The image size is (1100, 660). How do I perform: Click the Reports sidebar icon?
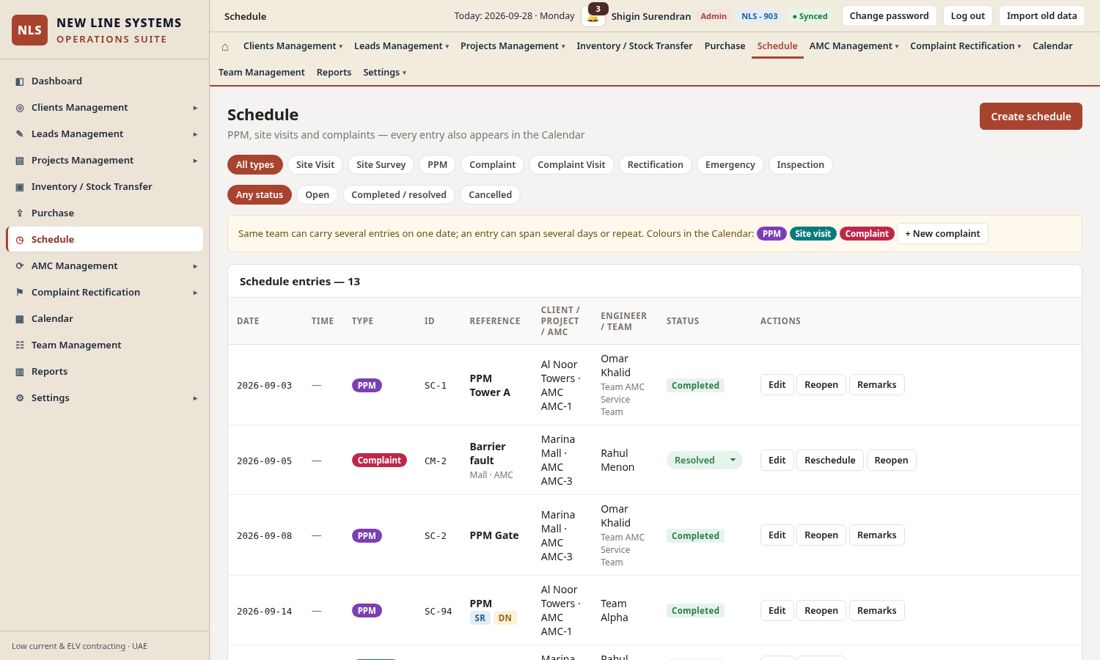click(20, 372)
